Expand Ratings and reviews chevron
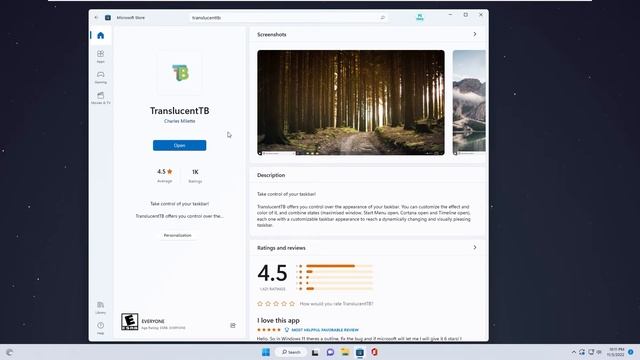Image resolution: width=640 pixels, height=360 pixels. point(475,247)
